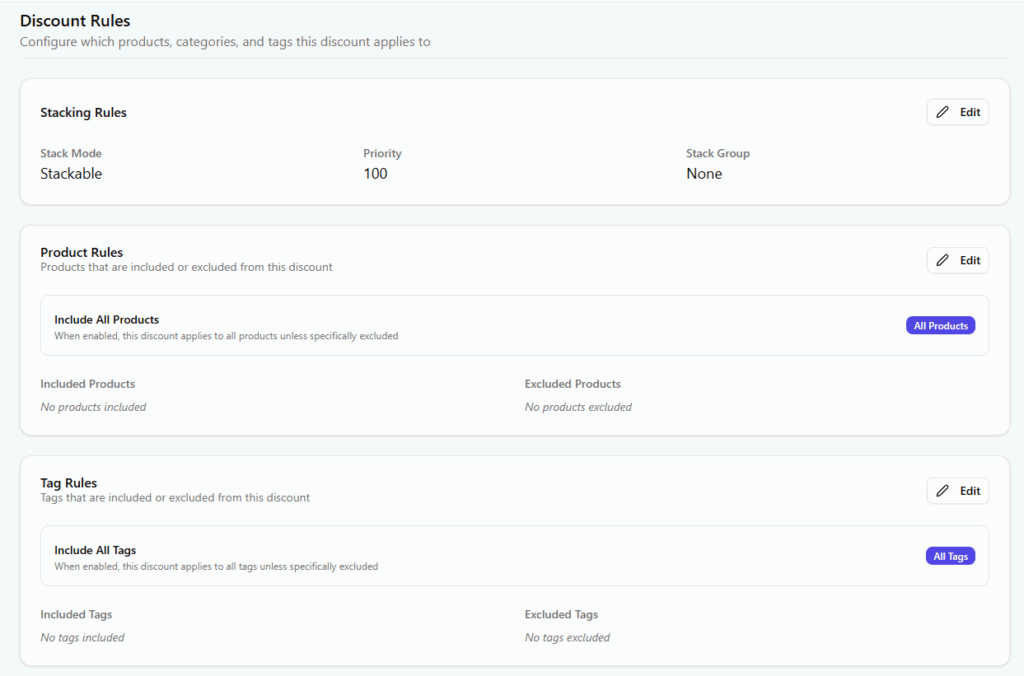The width and height of the screenshot is (1024, 676).
Task: Toggle the All Products badge
Action: click(x=940, y=326)
